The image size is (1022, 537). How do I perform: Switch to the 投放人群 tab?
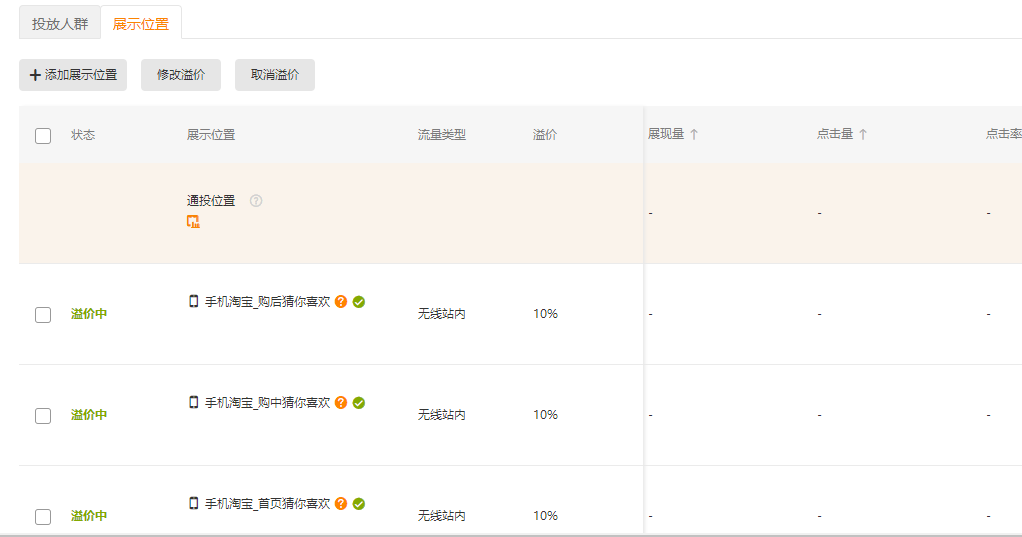coord(60,24)
